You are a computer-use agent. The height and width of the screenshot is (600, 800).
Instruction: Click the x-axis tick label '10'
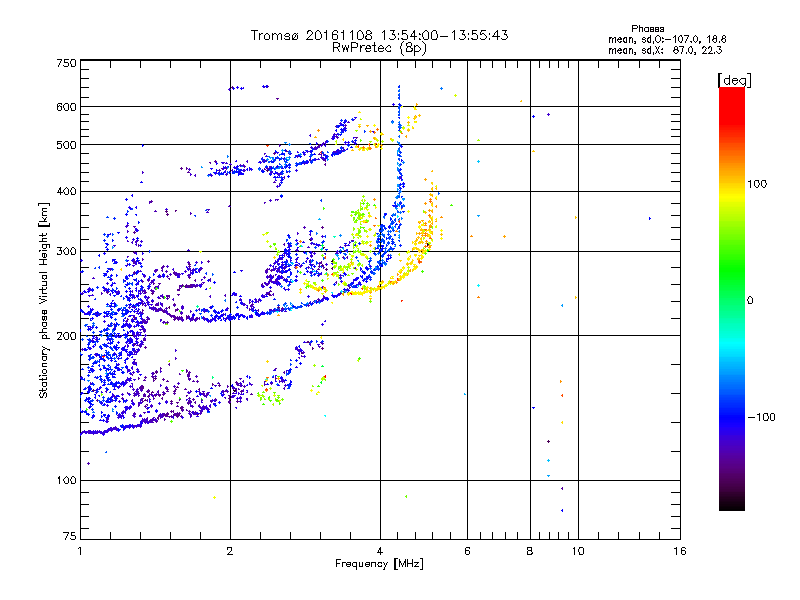pos(578,551)
